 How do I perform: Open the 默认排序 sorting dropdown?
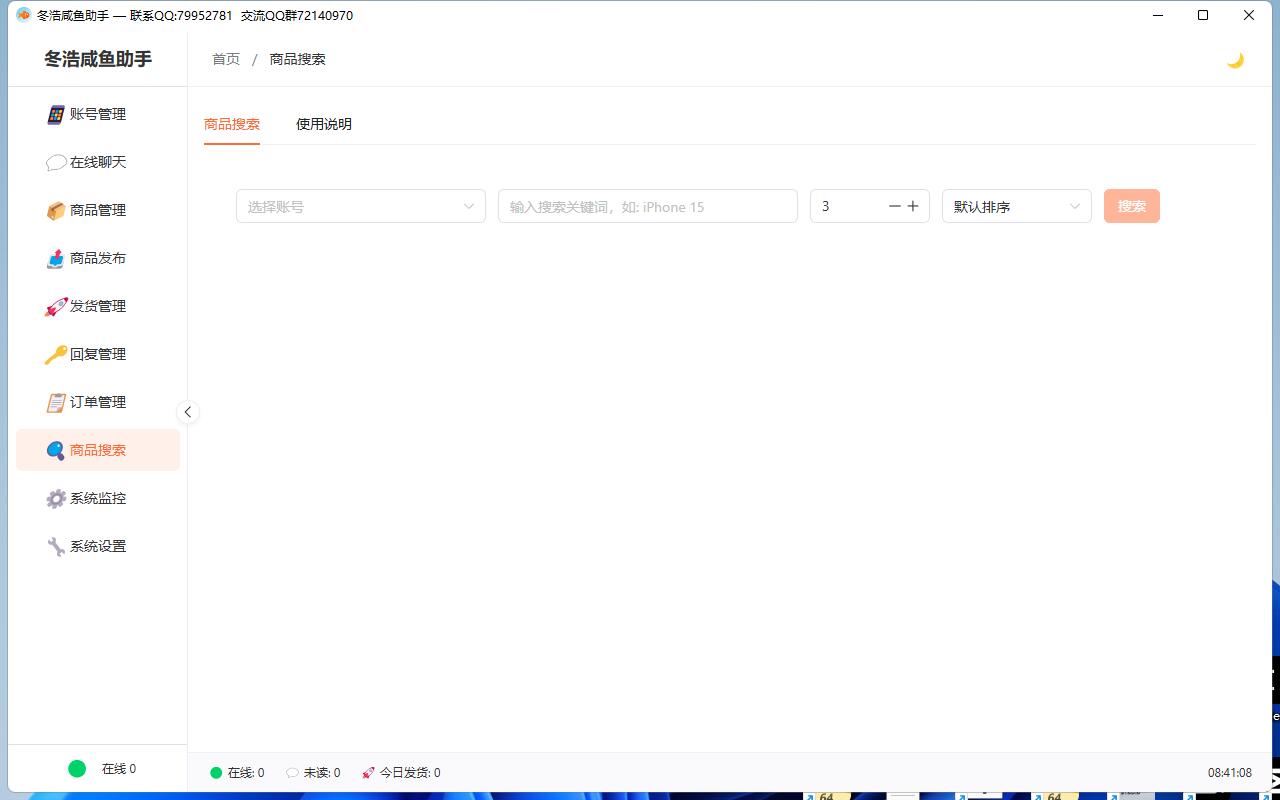pos(1017,206)
